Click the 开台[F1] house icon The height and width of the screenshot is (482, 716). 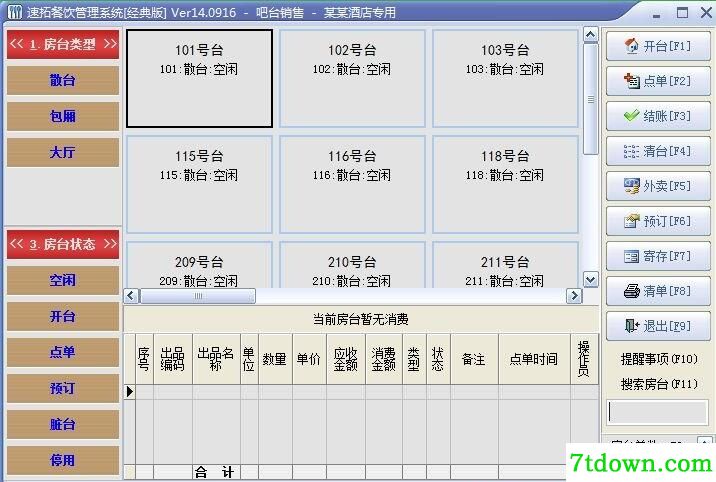coord(632,46)
